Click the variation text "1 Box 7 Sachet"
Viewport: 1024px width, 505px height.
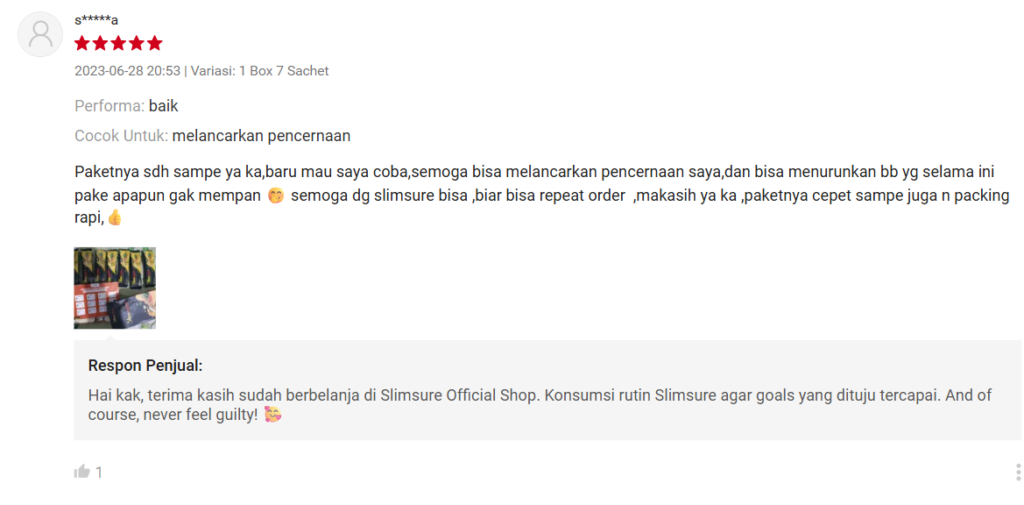(283, 71)
